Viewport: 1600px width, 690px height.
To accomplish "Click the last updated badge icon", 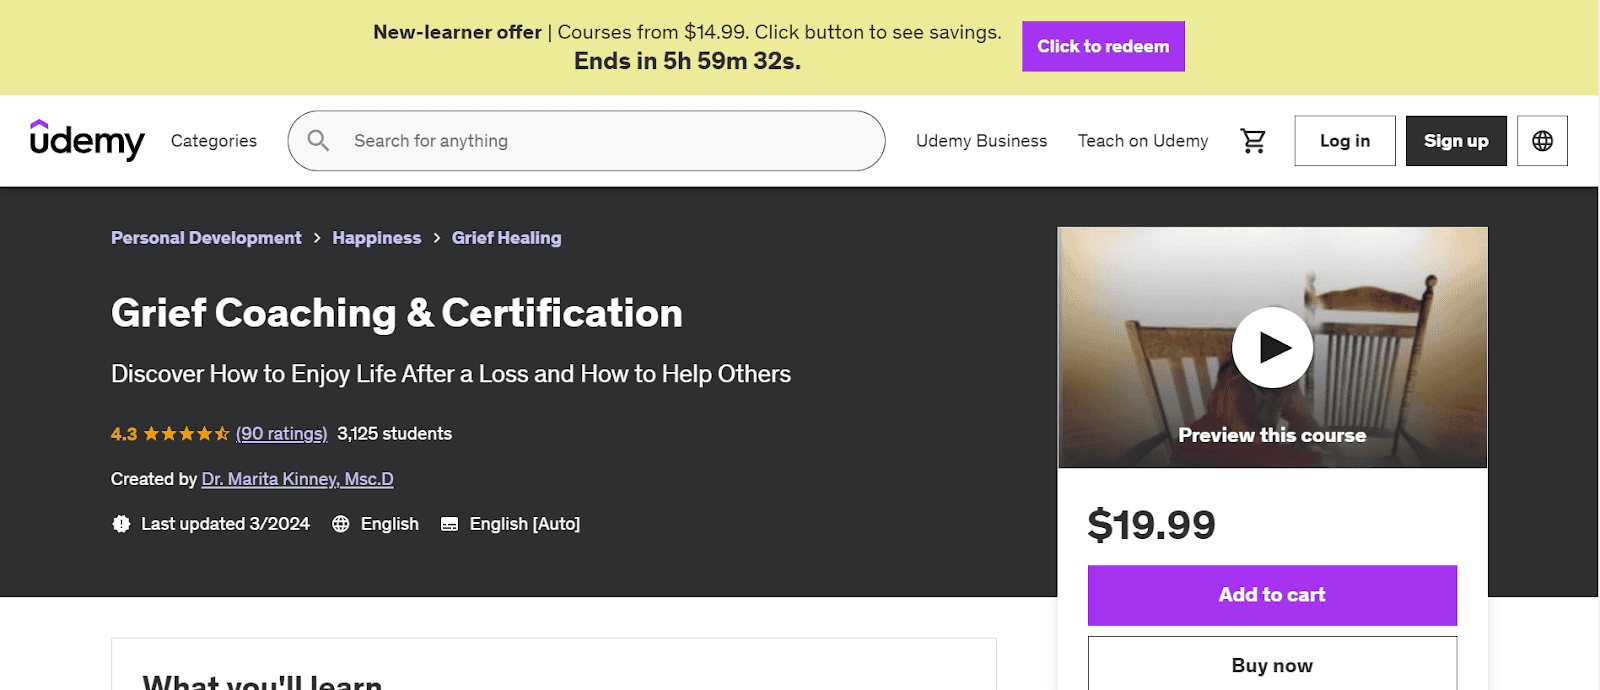I will tap(121, 524).
